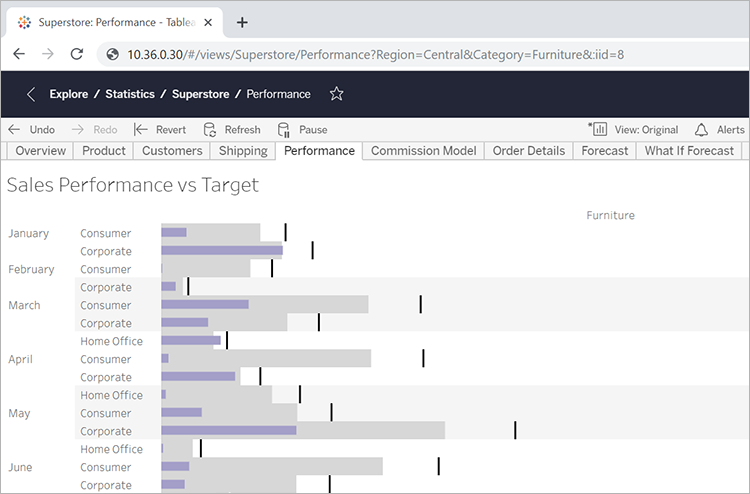Select the May month label
The width and height of the screenshot is (750, 494).
coord(19,413)
